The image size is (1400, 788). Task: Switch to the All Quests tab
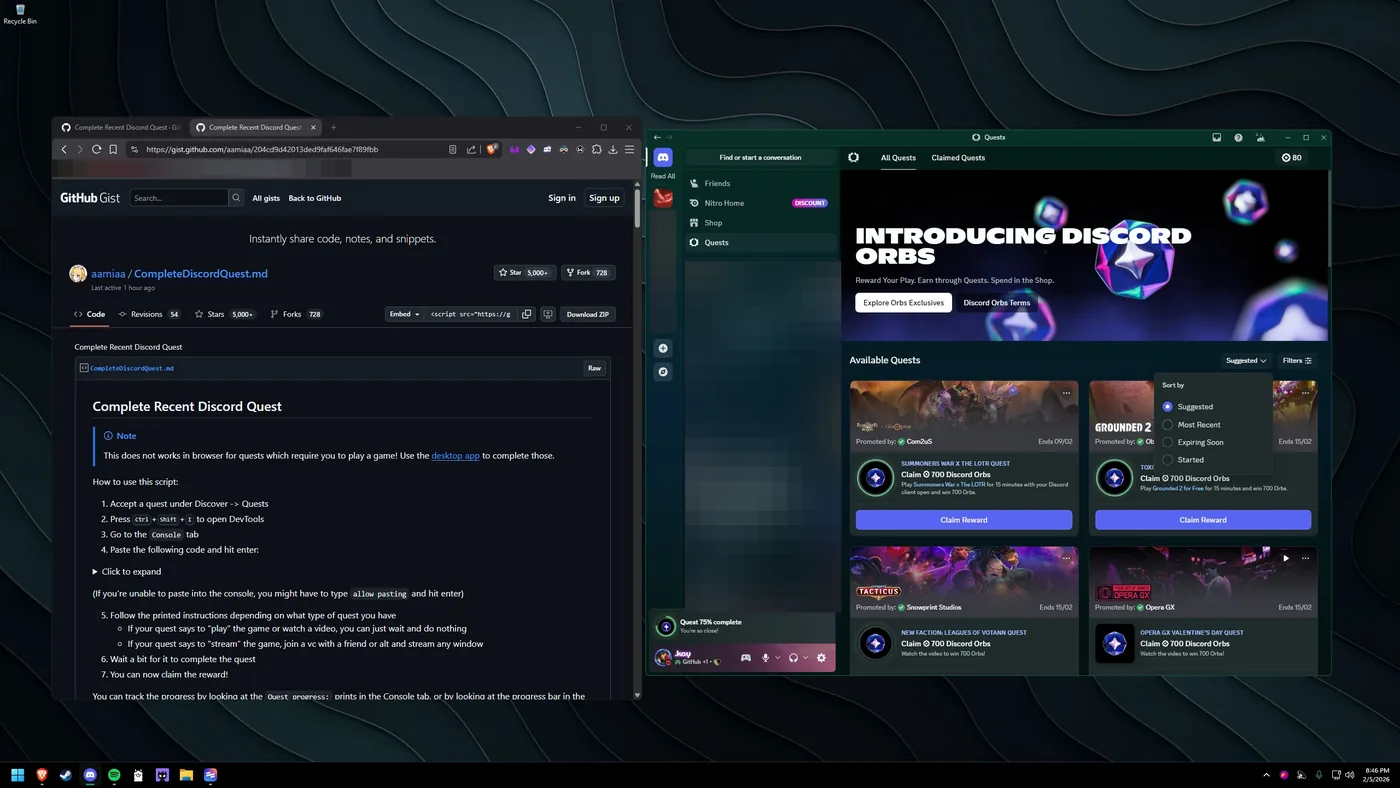pyautogui.click(x=898, y=158)
